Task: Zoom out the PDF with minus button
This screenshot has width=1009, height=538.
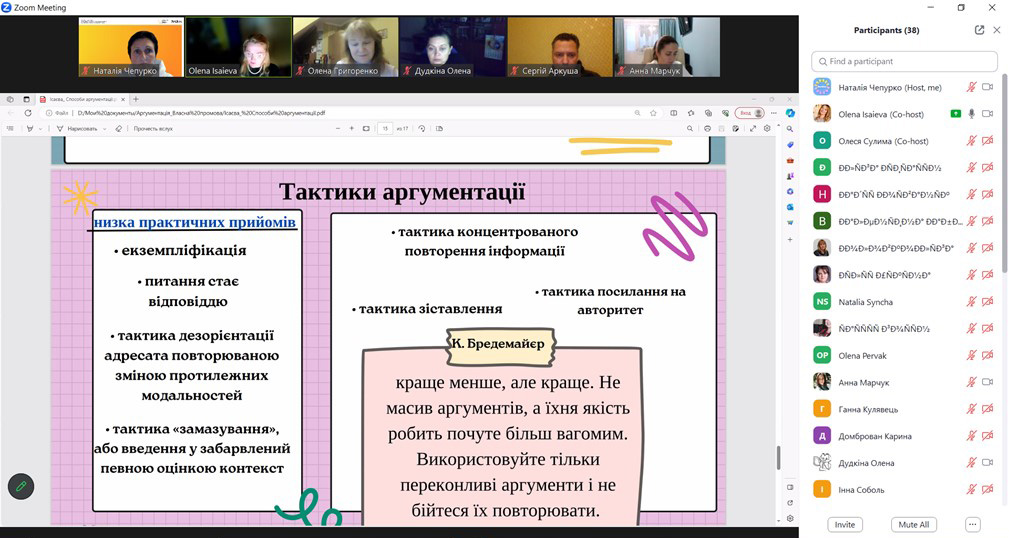Action: point(337,129)
